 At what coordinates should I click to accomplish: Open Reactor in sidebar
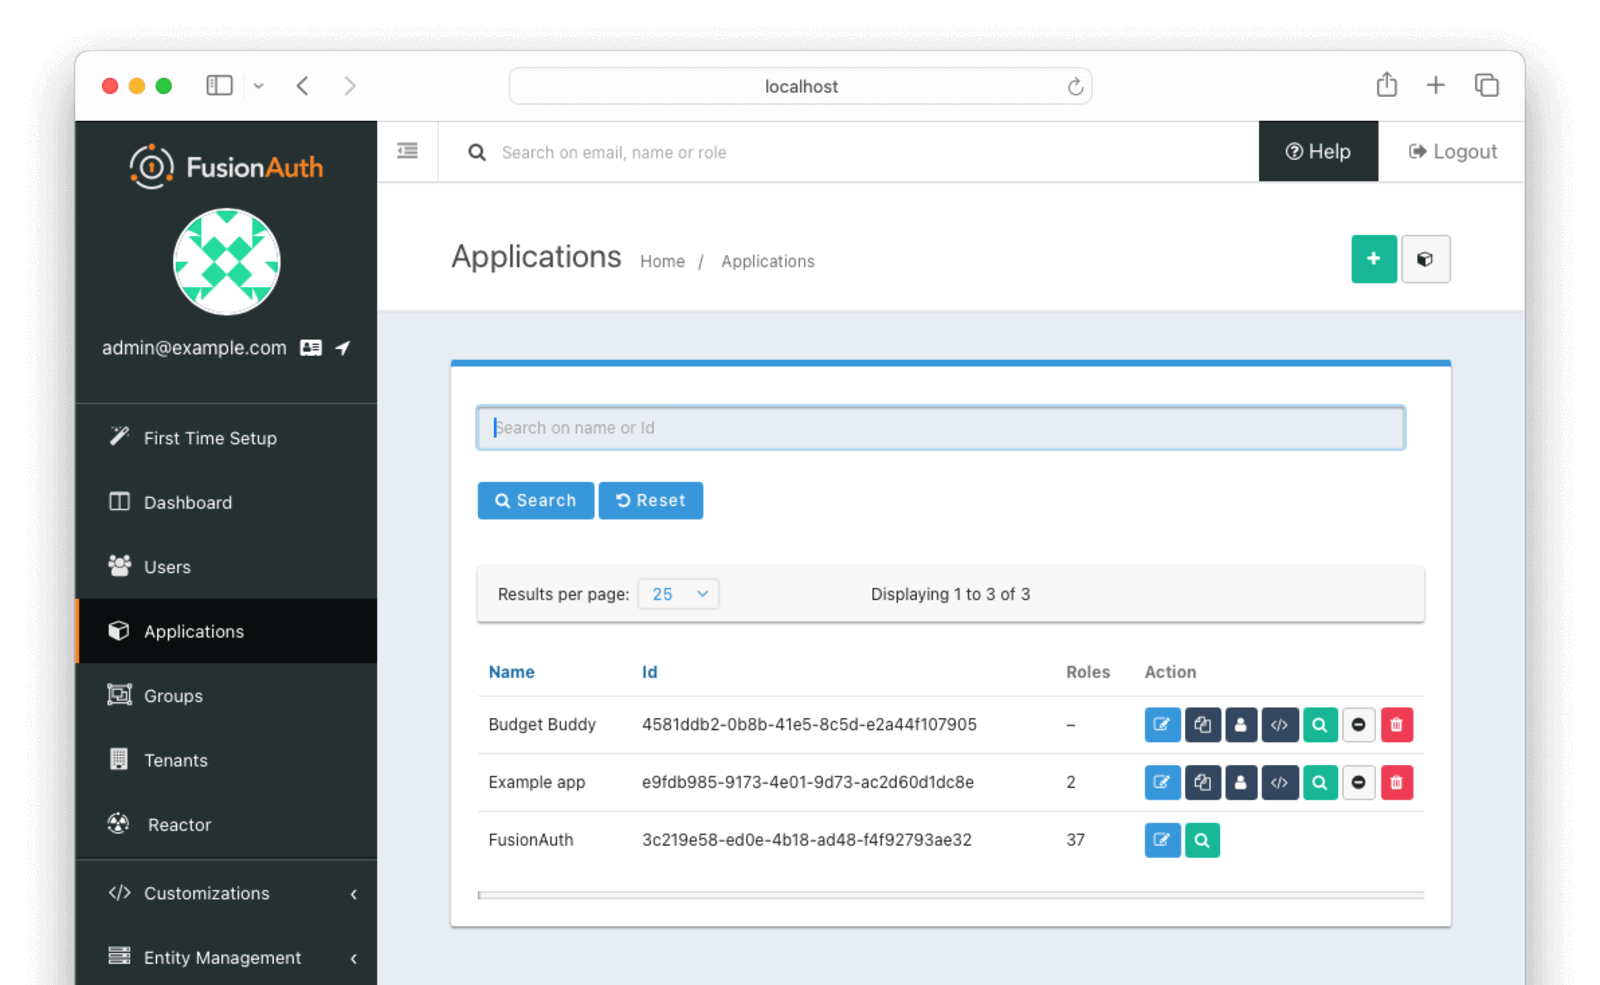(227, 825)
